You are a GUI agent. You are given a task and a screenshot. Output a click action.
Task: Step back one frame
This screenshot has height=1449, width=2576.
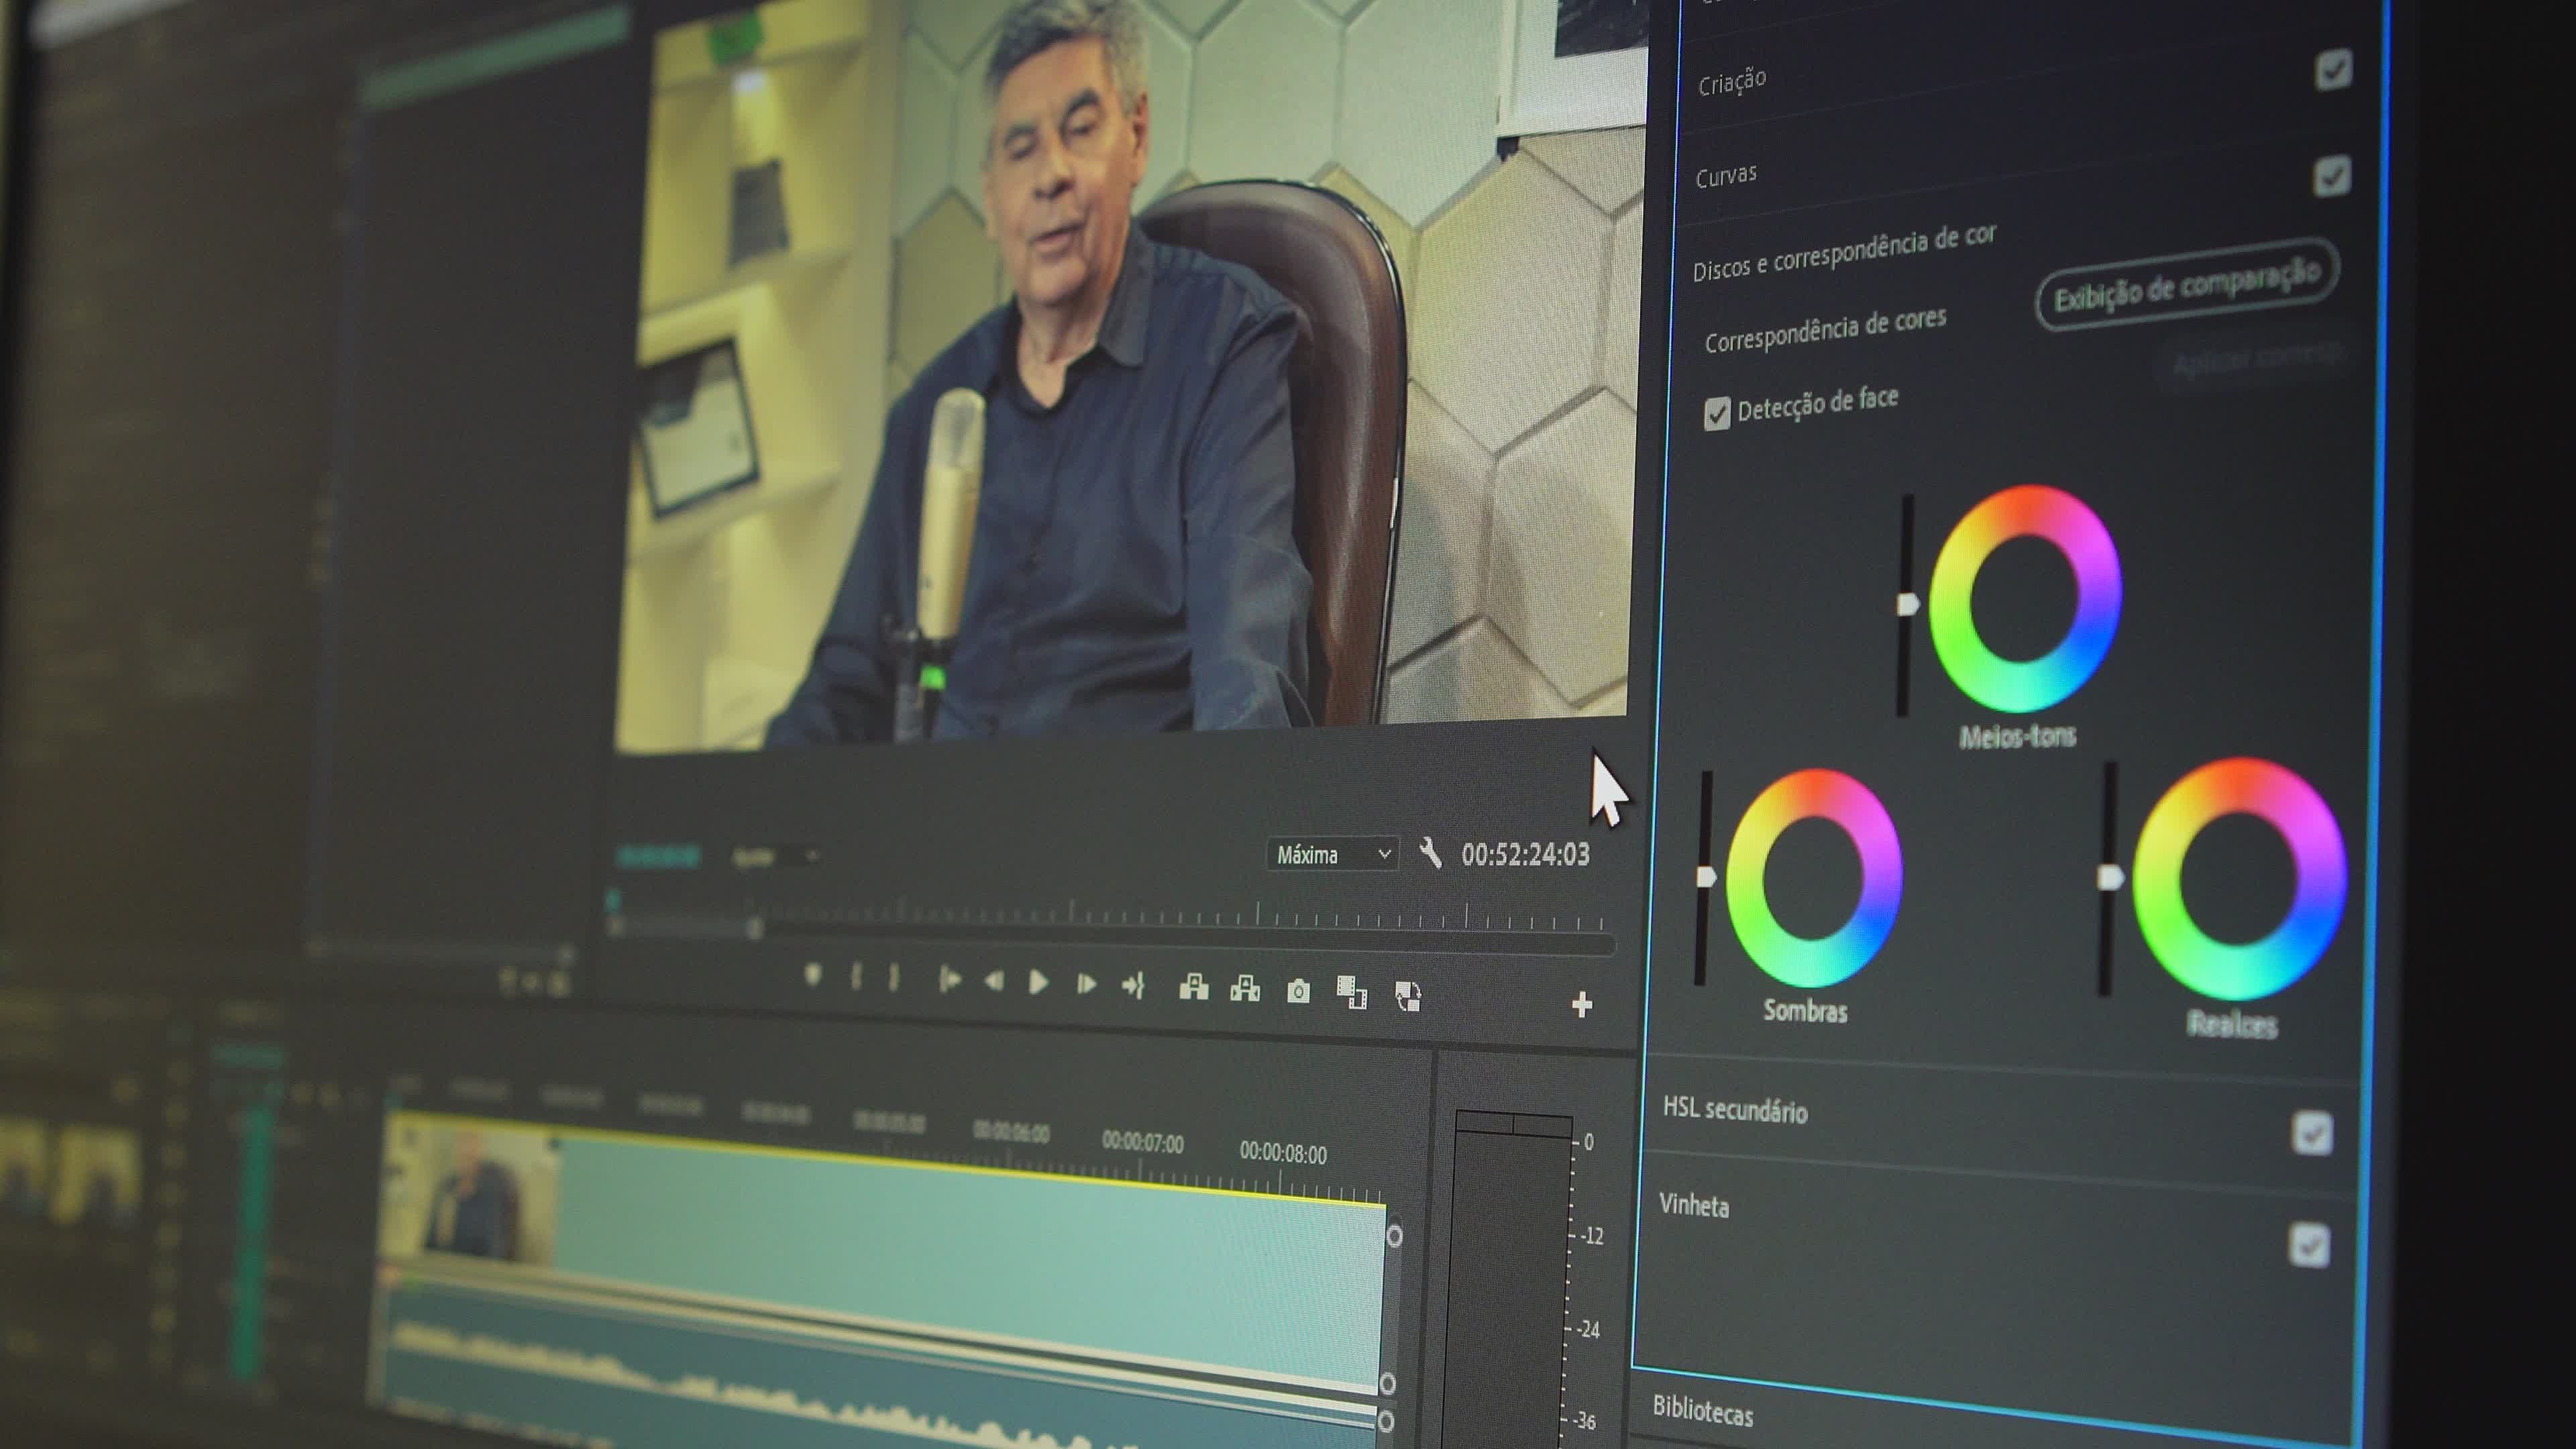click(x=994, y=982)
